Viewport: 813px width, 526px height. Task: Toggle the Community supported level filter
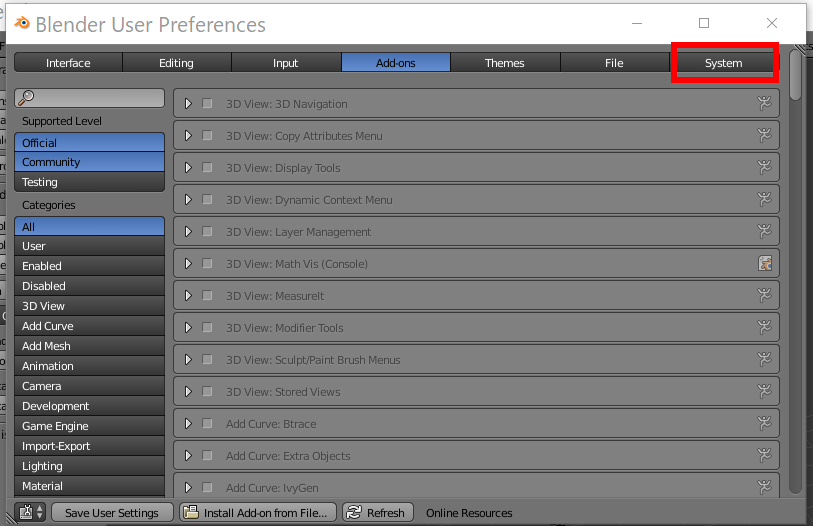pyautogui.click(x=90, y=162)
